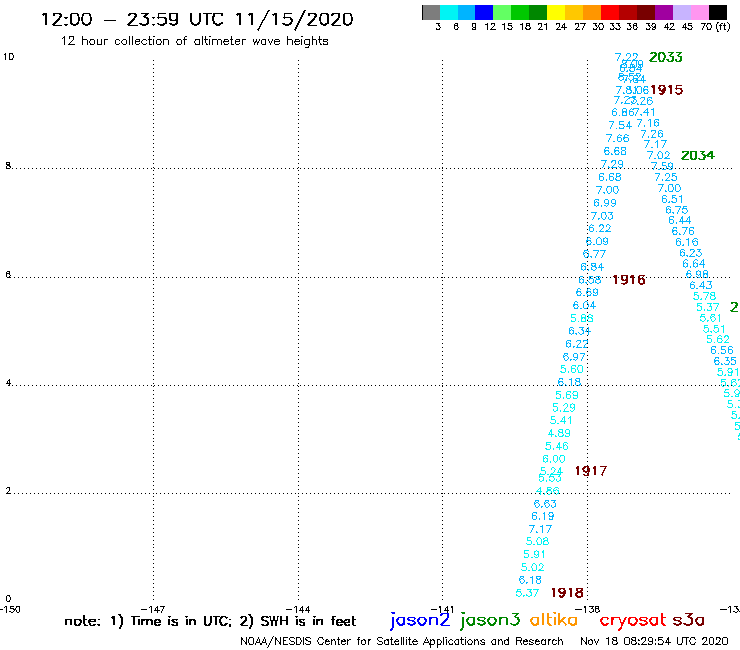Select the wave height value 5.08
This screenshot has height=650, width=740.
click(x=537, y=541)
